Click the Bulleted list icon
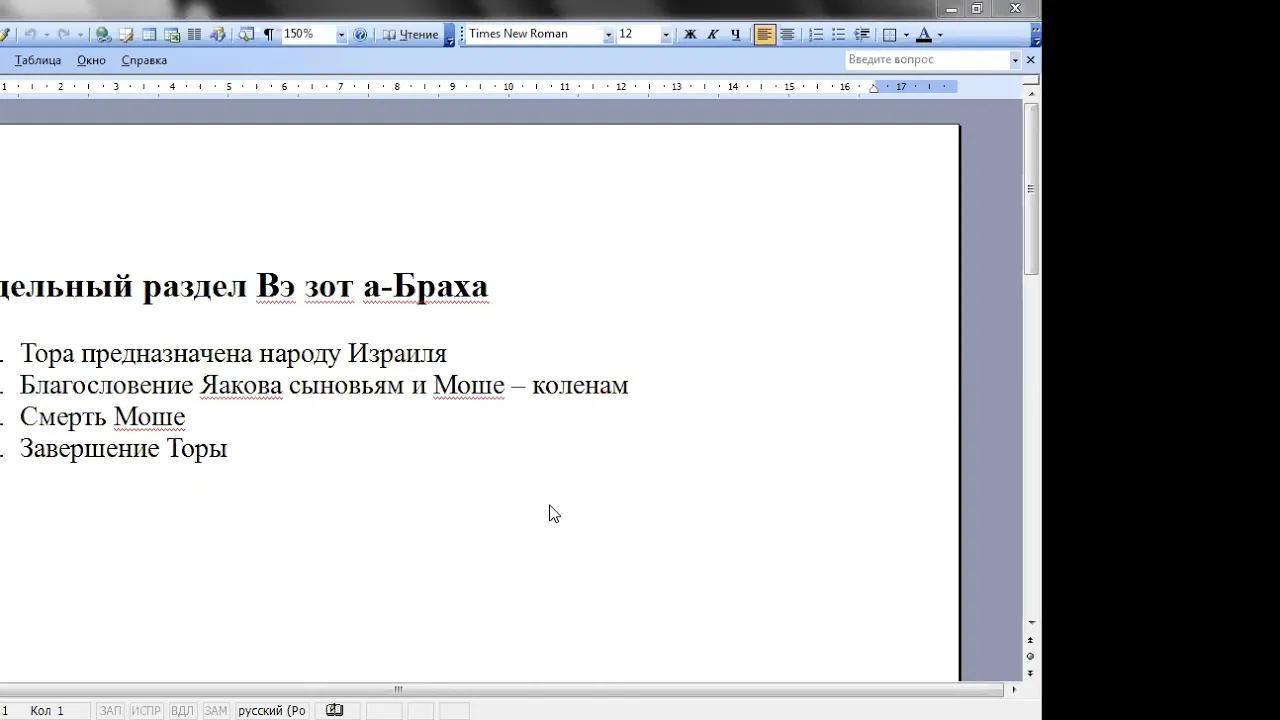Screen dimensions: 1280x720 point(839,34)
